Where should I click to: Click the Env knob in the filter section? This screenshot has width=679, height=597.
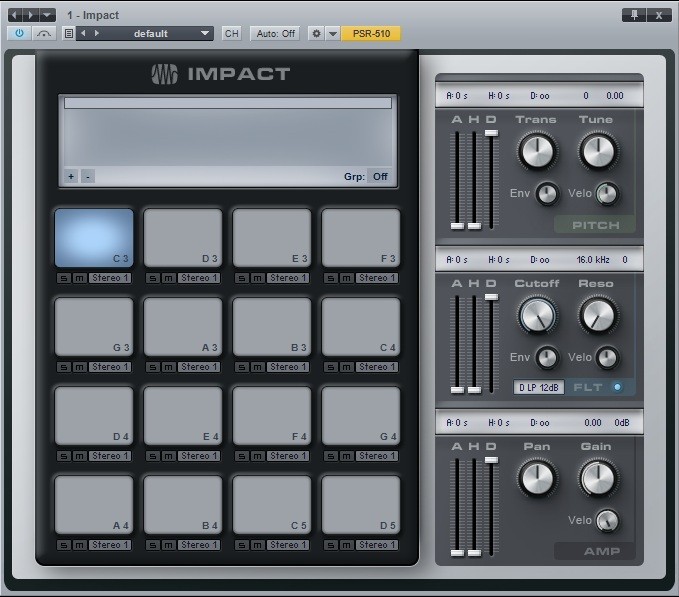click(x=547, y=358)
